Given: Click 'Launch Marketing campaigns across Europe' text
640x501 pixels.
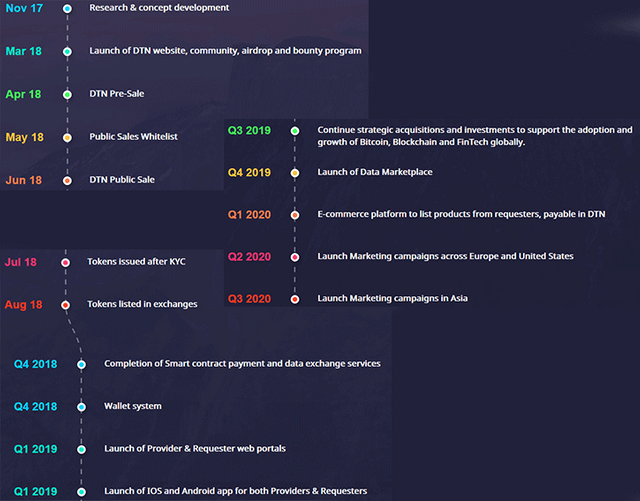Looking at the screenshot, I should pyautogui.click(x=445, y=256).
